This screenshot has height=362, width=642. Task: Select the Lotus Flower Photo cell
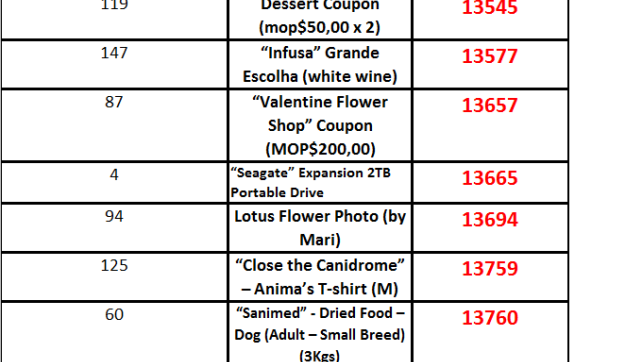pyautogui.click(x=320, y=228)
